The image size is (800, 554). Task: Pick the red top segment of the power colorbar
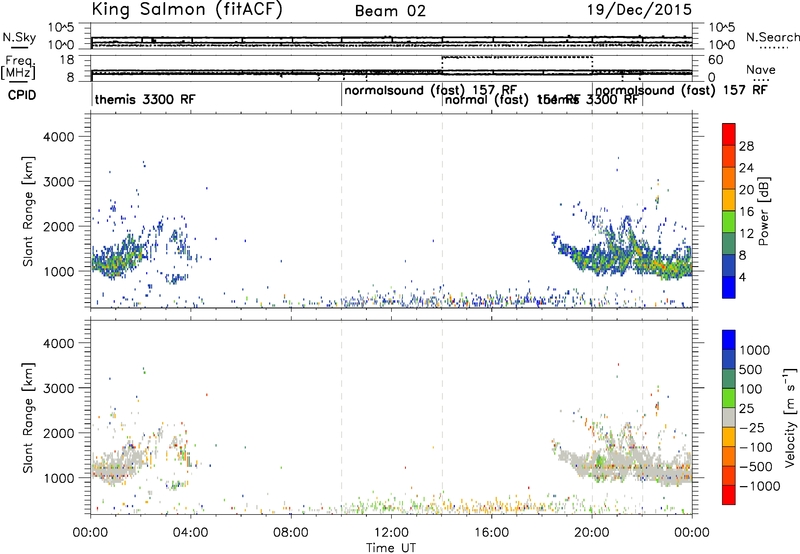pyautogui.click(x=729, y=134)
